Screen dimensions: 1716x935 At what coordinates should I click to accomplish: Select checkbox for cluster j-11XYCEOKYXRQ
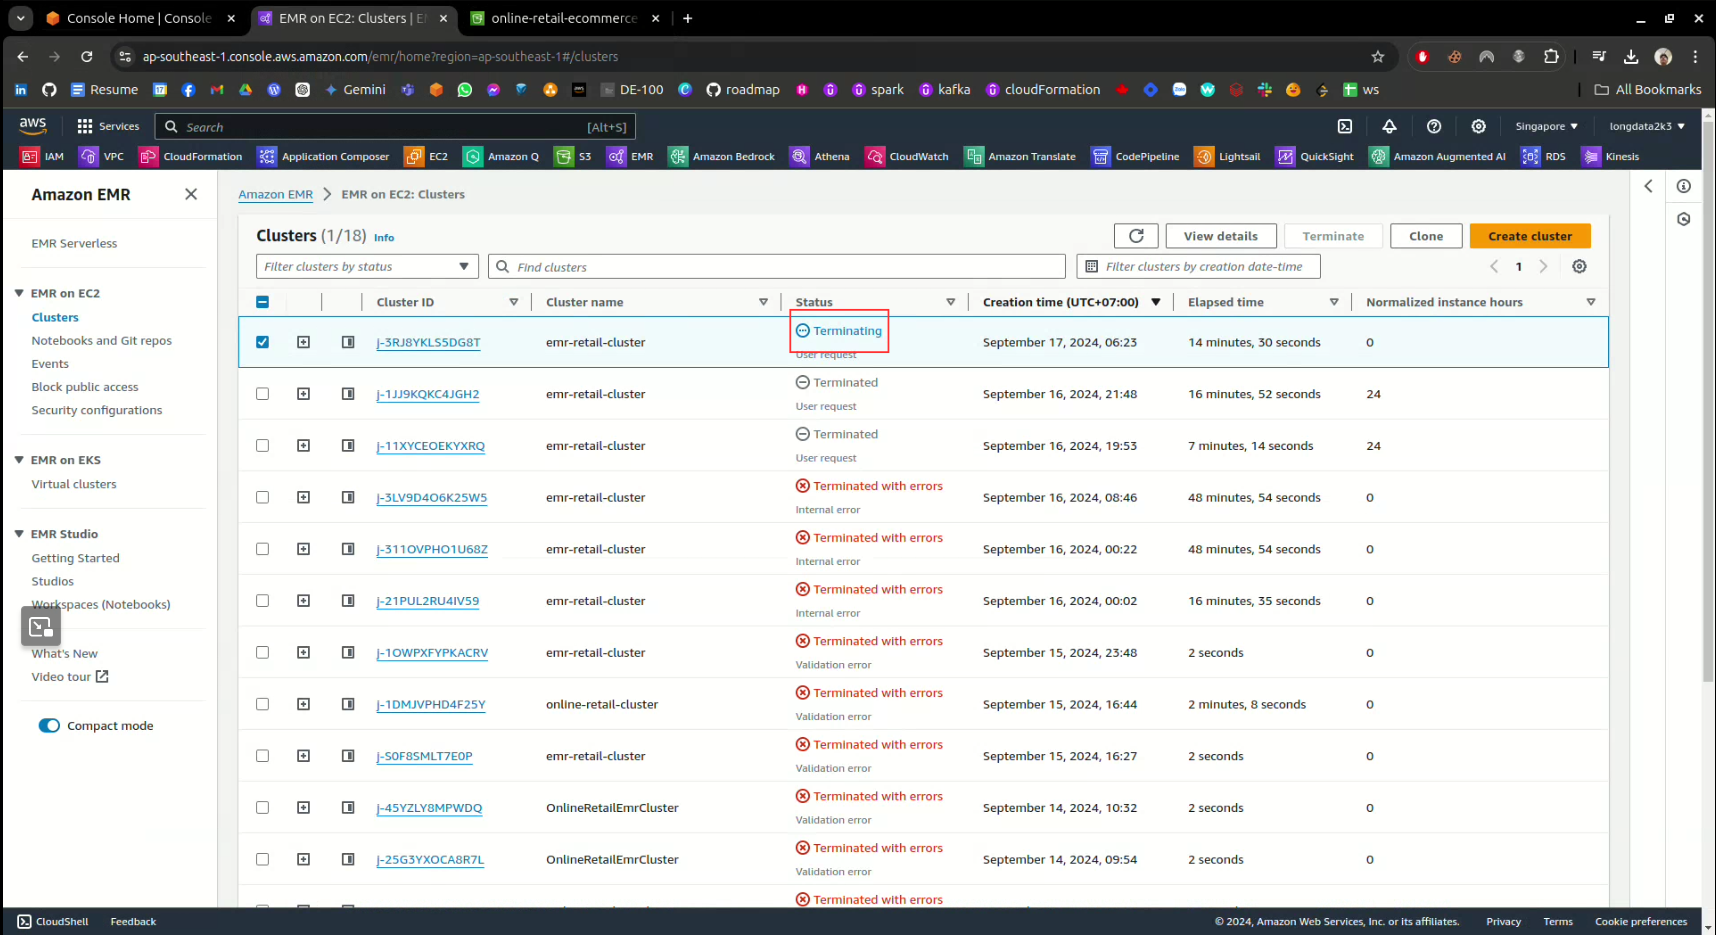(x=262, y=446)
